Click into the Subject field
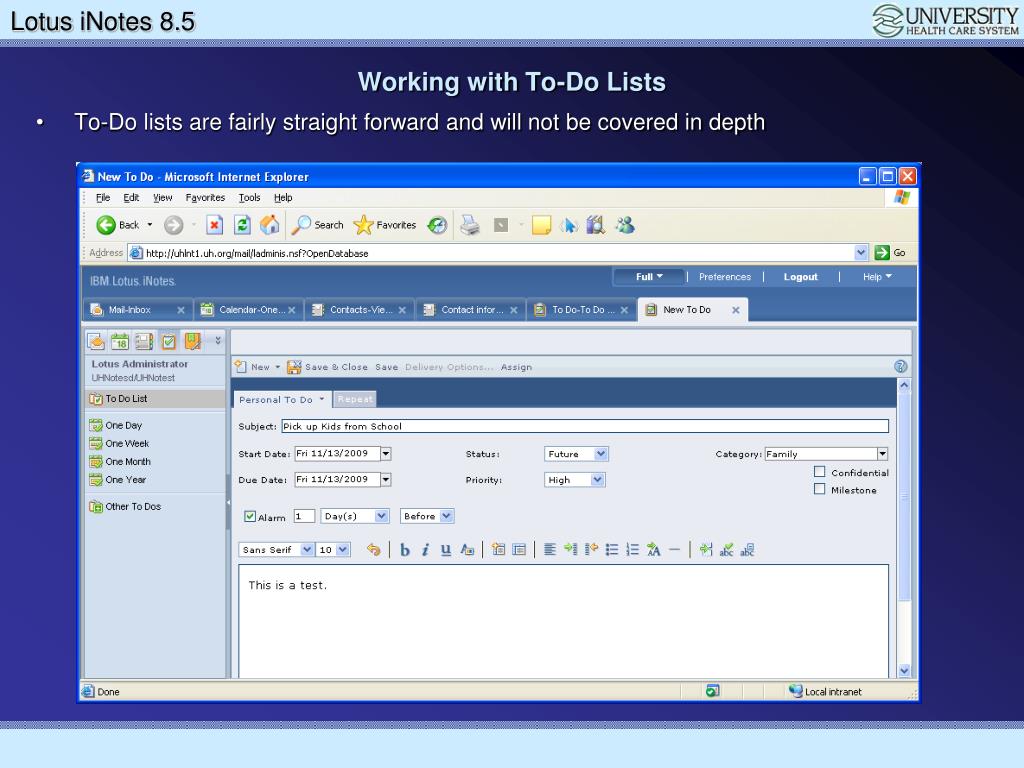Image resolution: width=1024 pixels, height=768 pixels. 585,426
